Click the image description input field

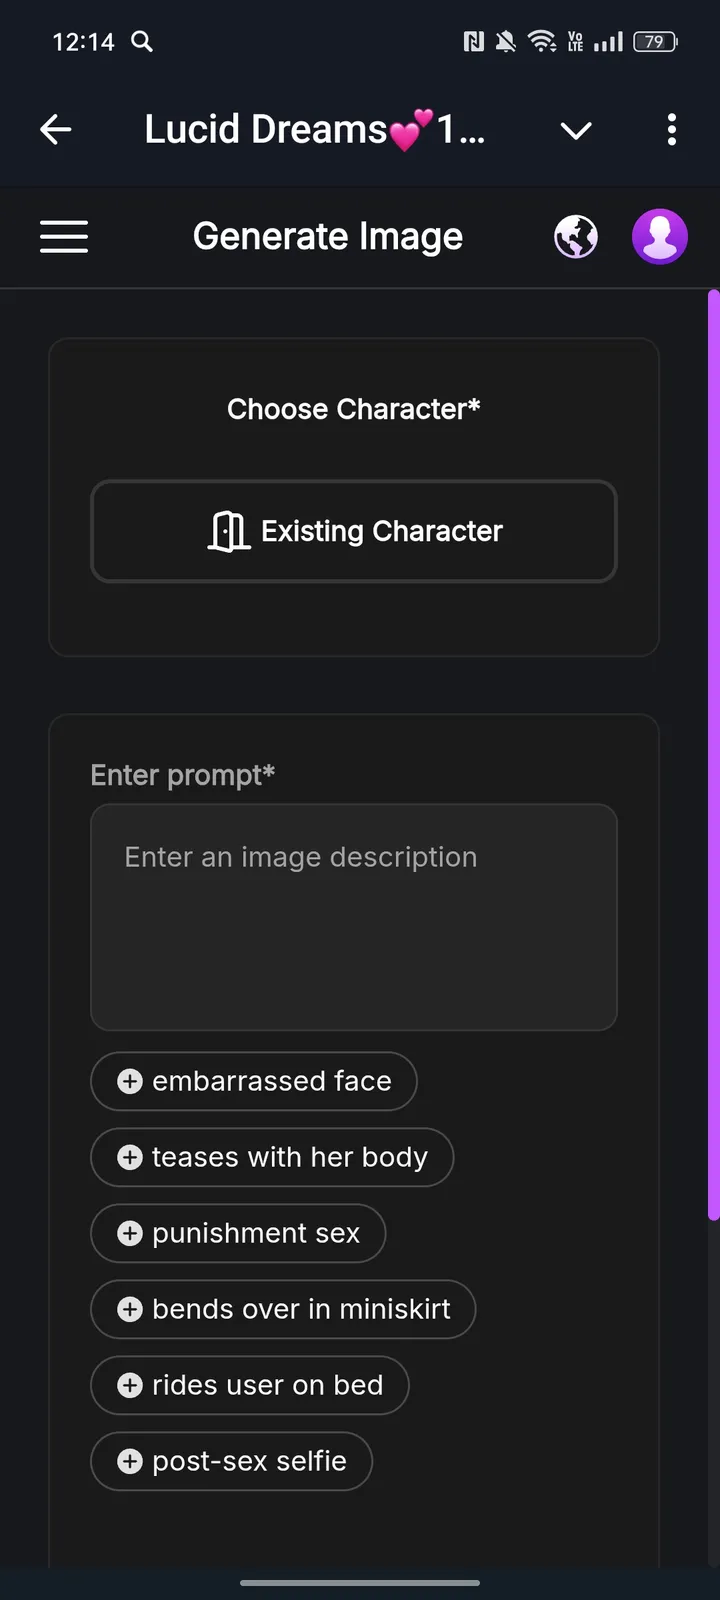click(x=354, y=917)
